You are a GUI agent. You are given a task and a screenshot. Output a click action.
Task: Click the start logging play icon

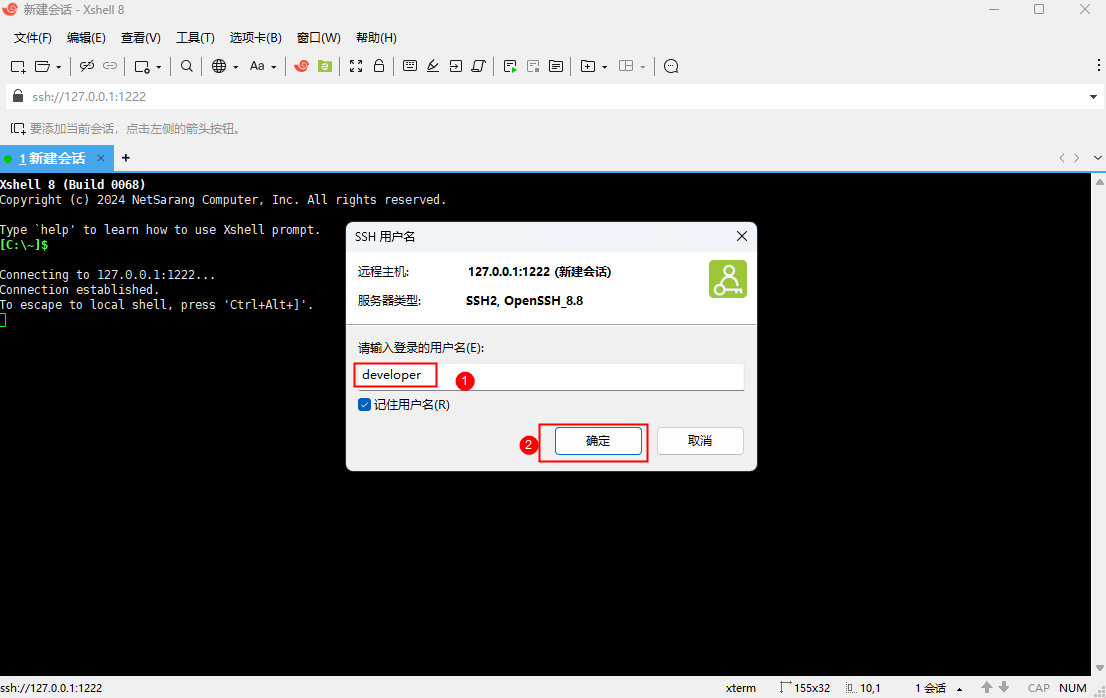pyautogui.click(x=510, y=66)
